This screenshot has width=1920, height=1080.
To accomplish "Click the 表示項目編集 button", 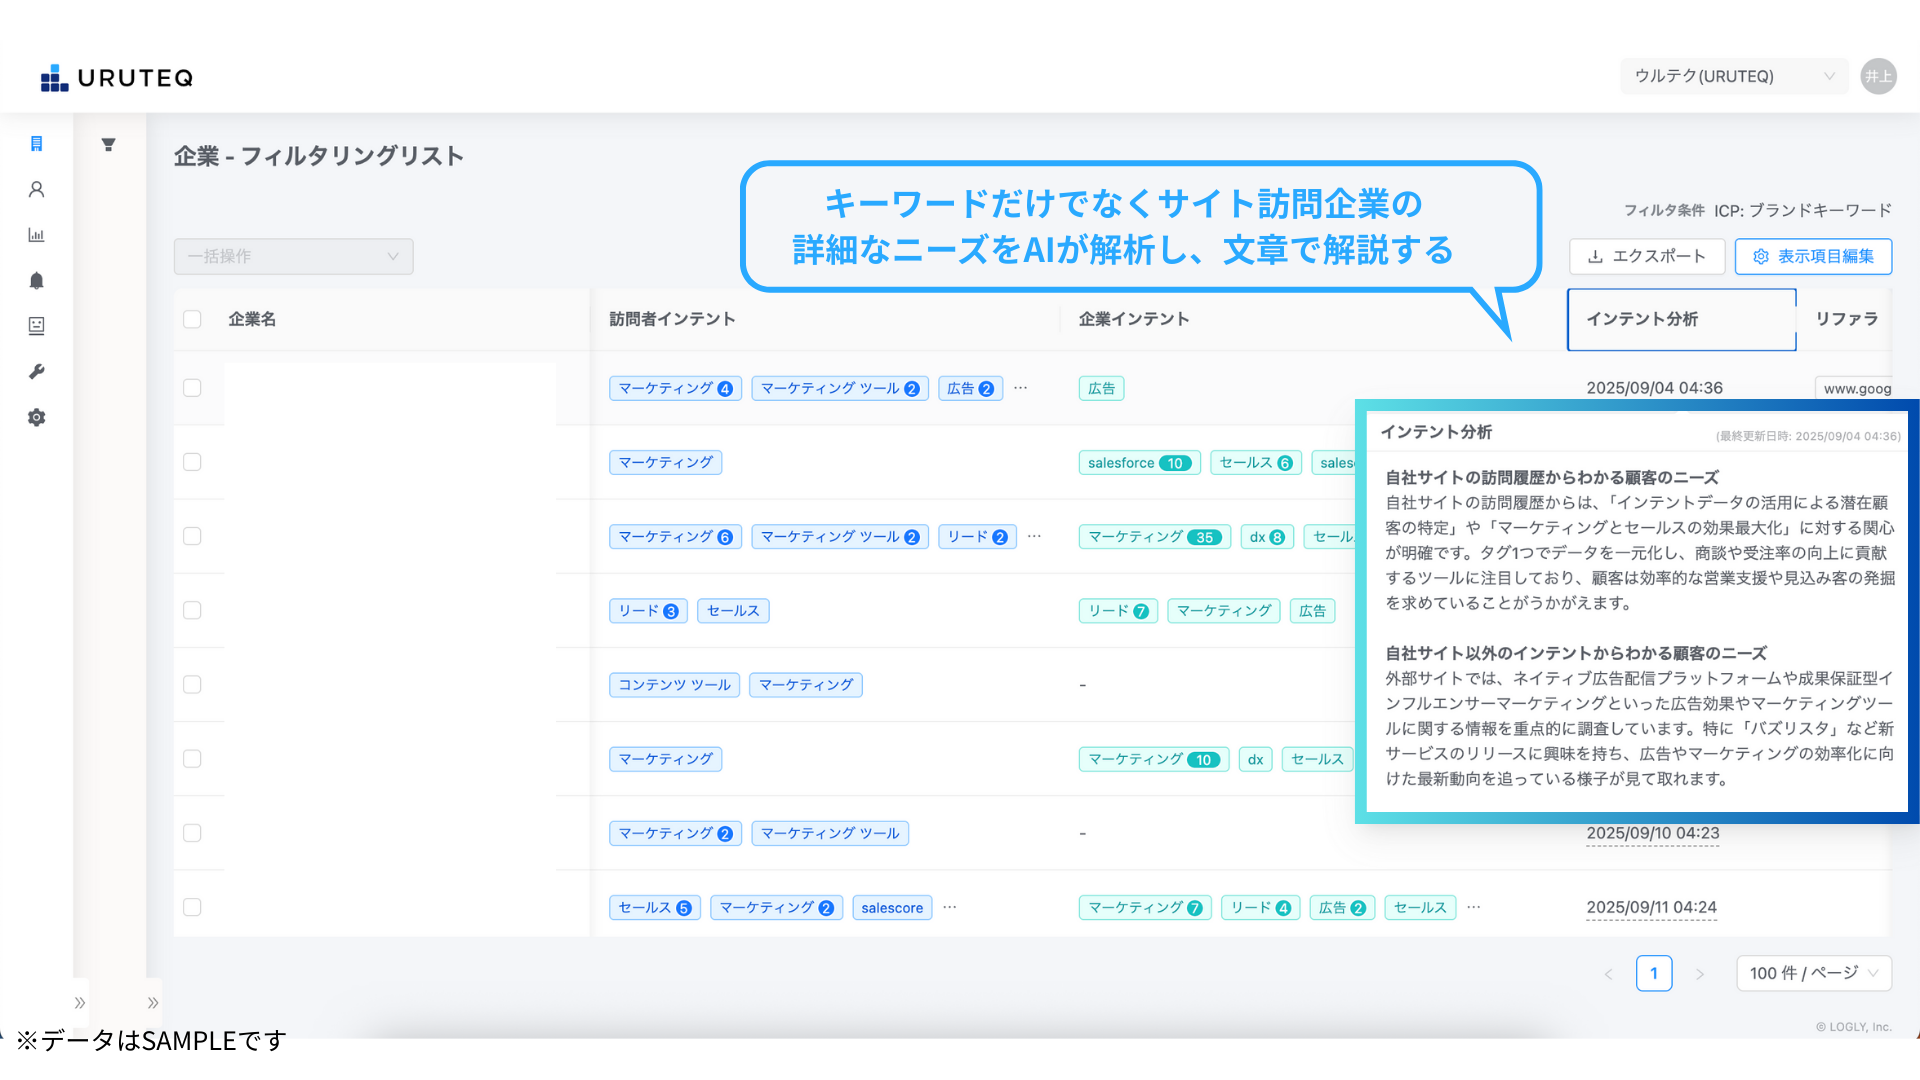I will [1813, 257].
